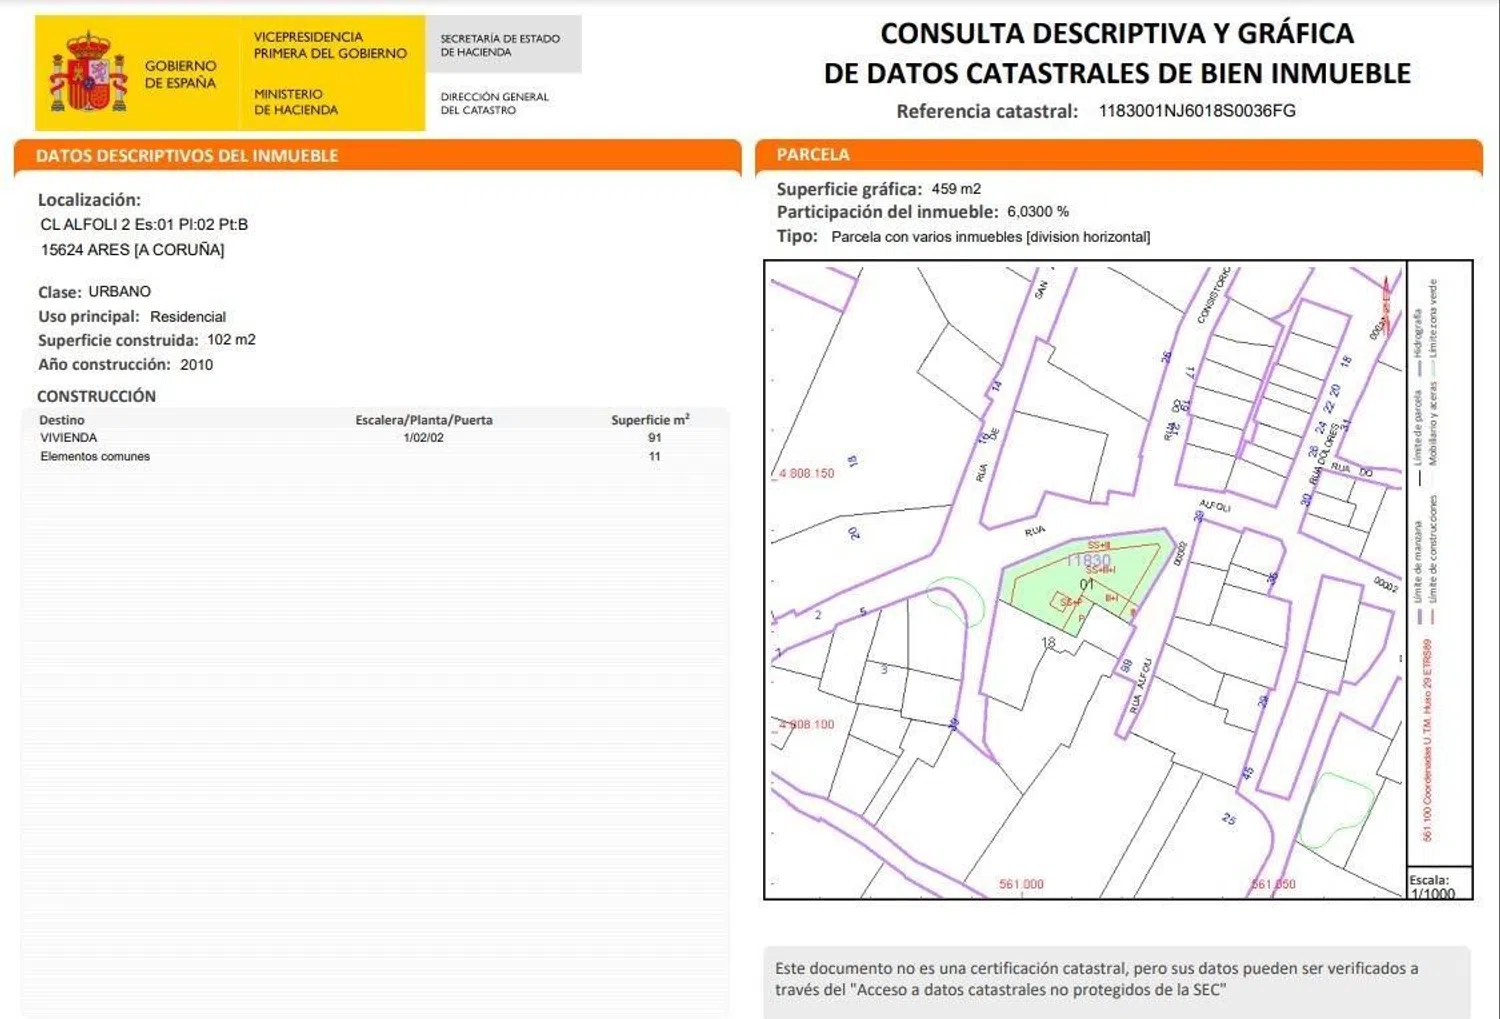Screen dimensions: 1500x1019
Task: Click the map legend strip beside the map
Action: click(1438, 560)
